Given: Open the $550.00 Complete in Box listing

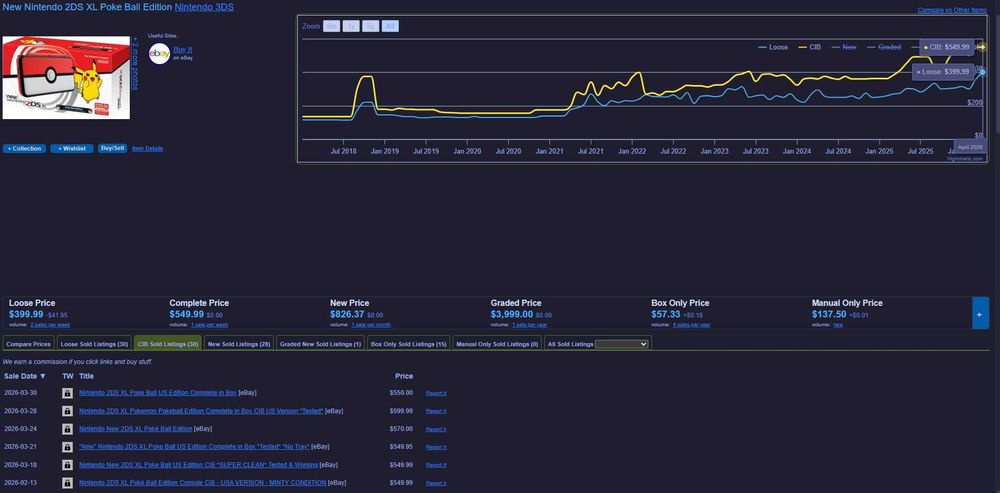Looking at the screenshot, I should (158, 393).
